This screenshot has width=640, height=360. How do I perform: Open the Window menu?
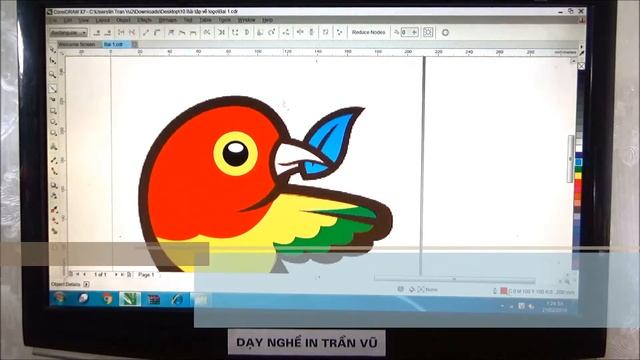pos(246,20)
